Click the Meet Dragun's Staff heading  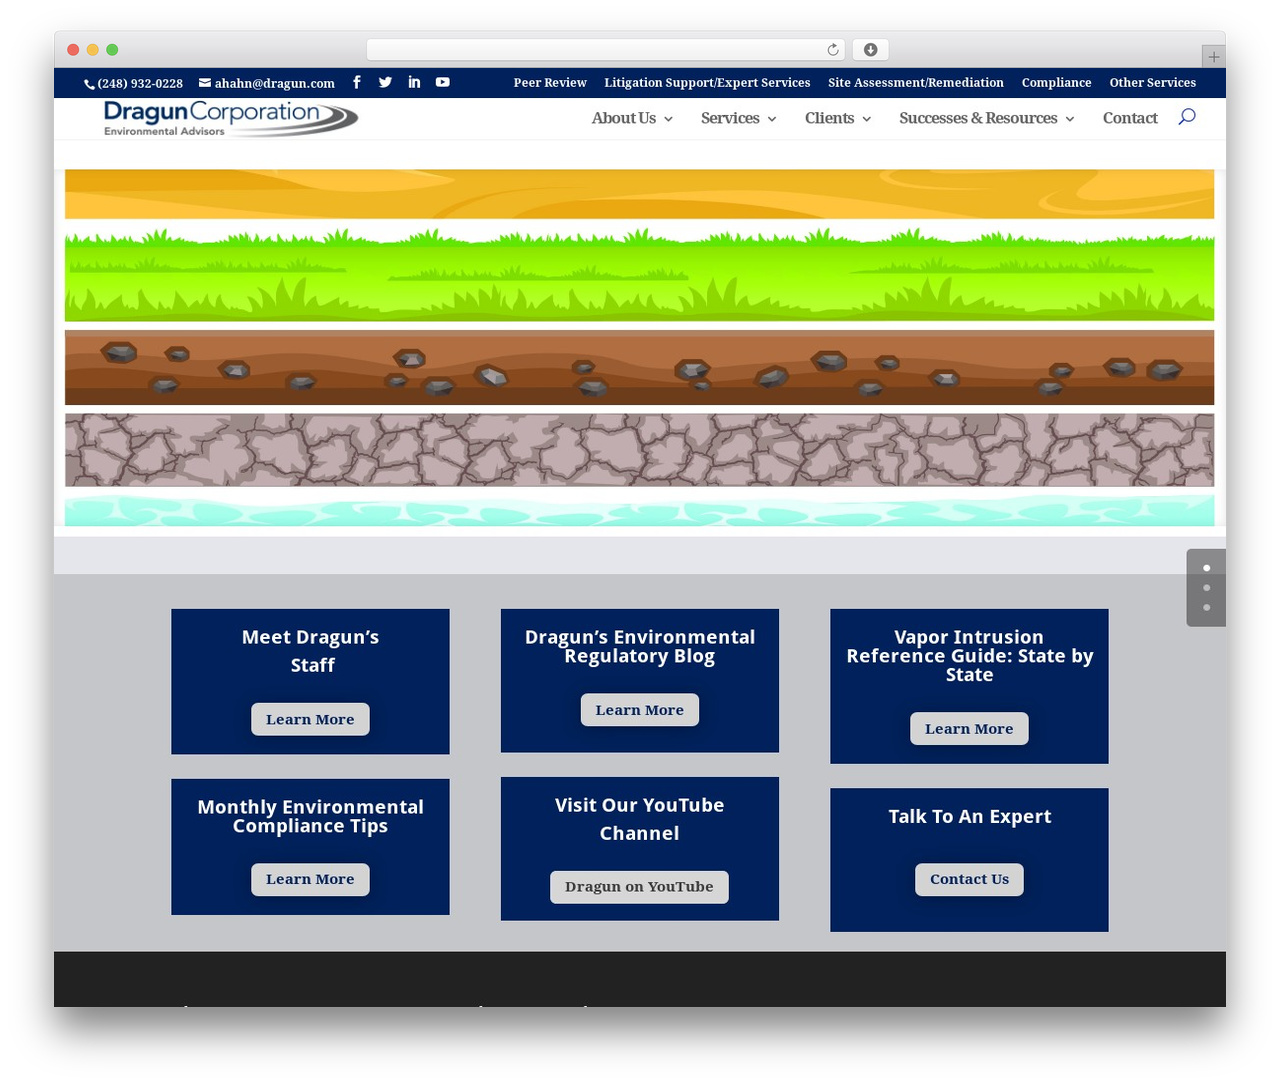311,651
